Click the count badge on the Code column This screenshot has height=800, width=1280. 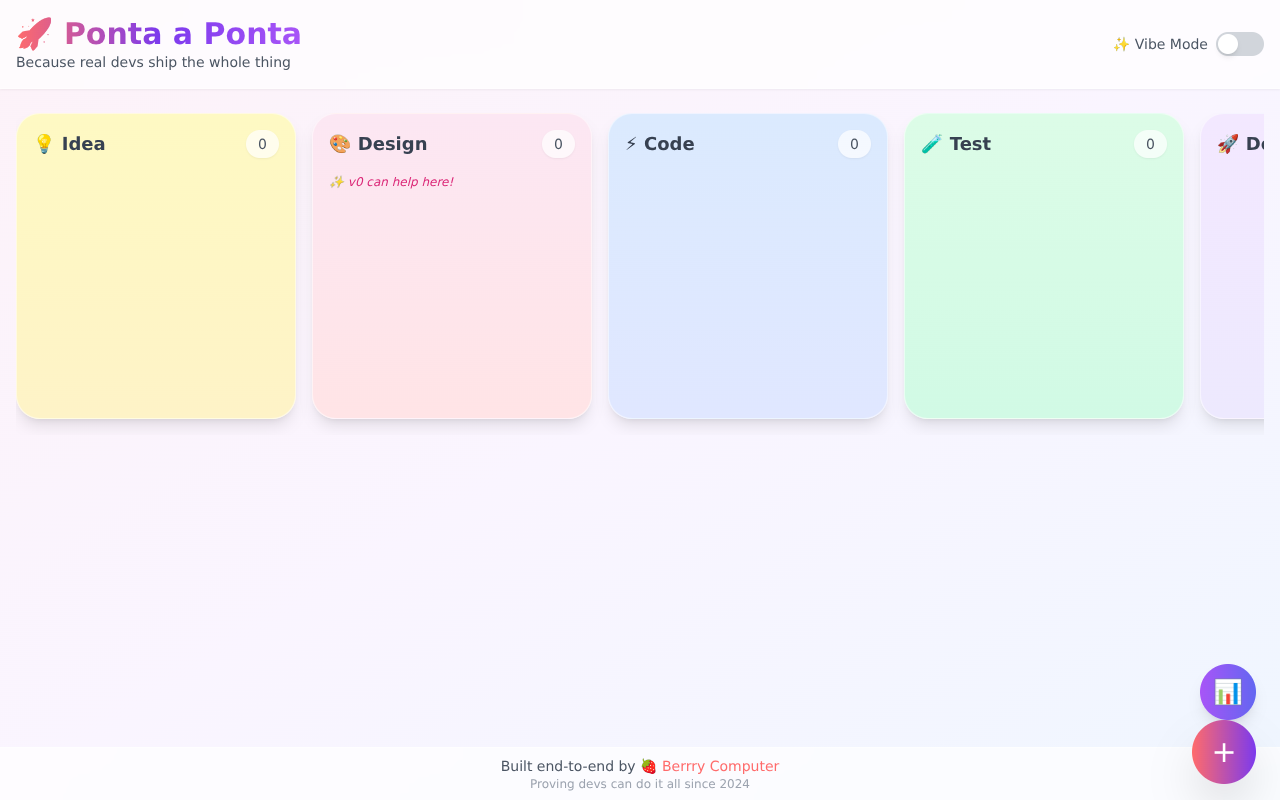854,144
